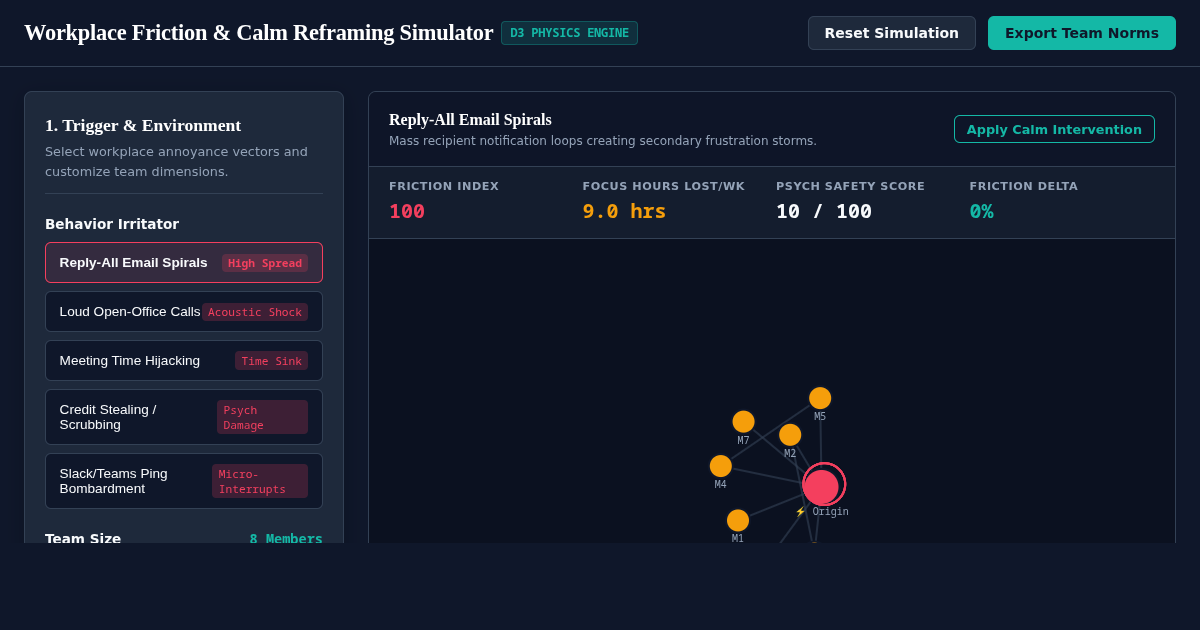Click the Workplace Friction simulator title
This screenshot has width=1200, height=630.
tap(259, 33)
